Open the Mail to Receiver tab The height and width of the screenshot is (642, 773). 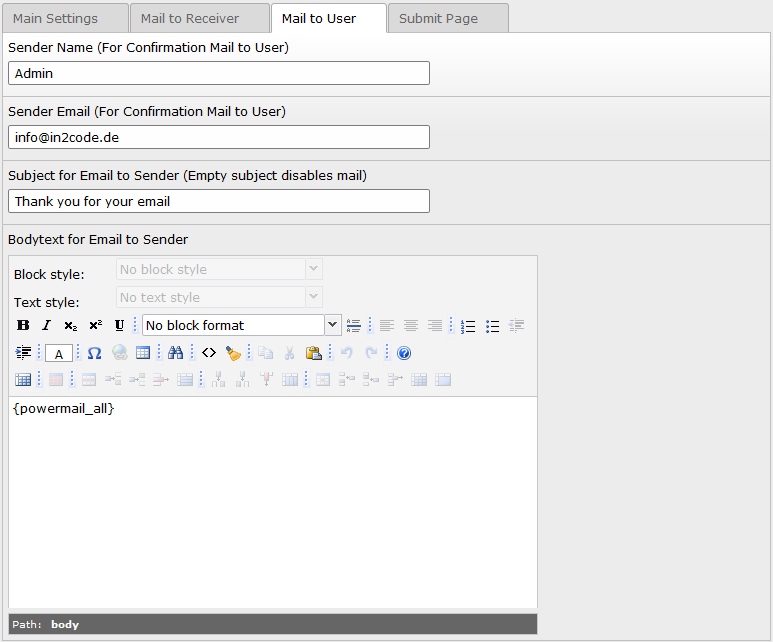coord(189,18)
